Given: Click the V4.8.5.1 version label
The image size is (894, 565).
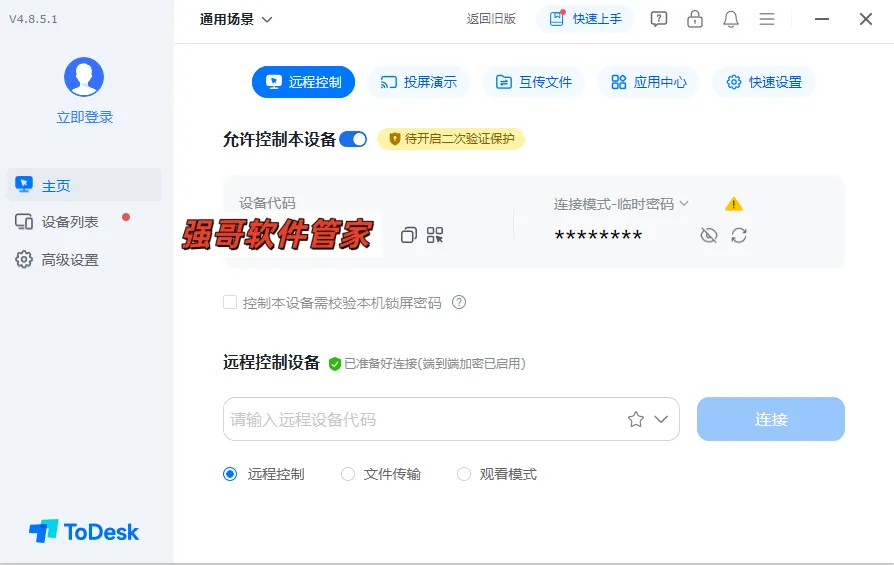Looking at the screenshot, I should point(33,19).
